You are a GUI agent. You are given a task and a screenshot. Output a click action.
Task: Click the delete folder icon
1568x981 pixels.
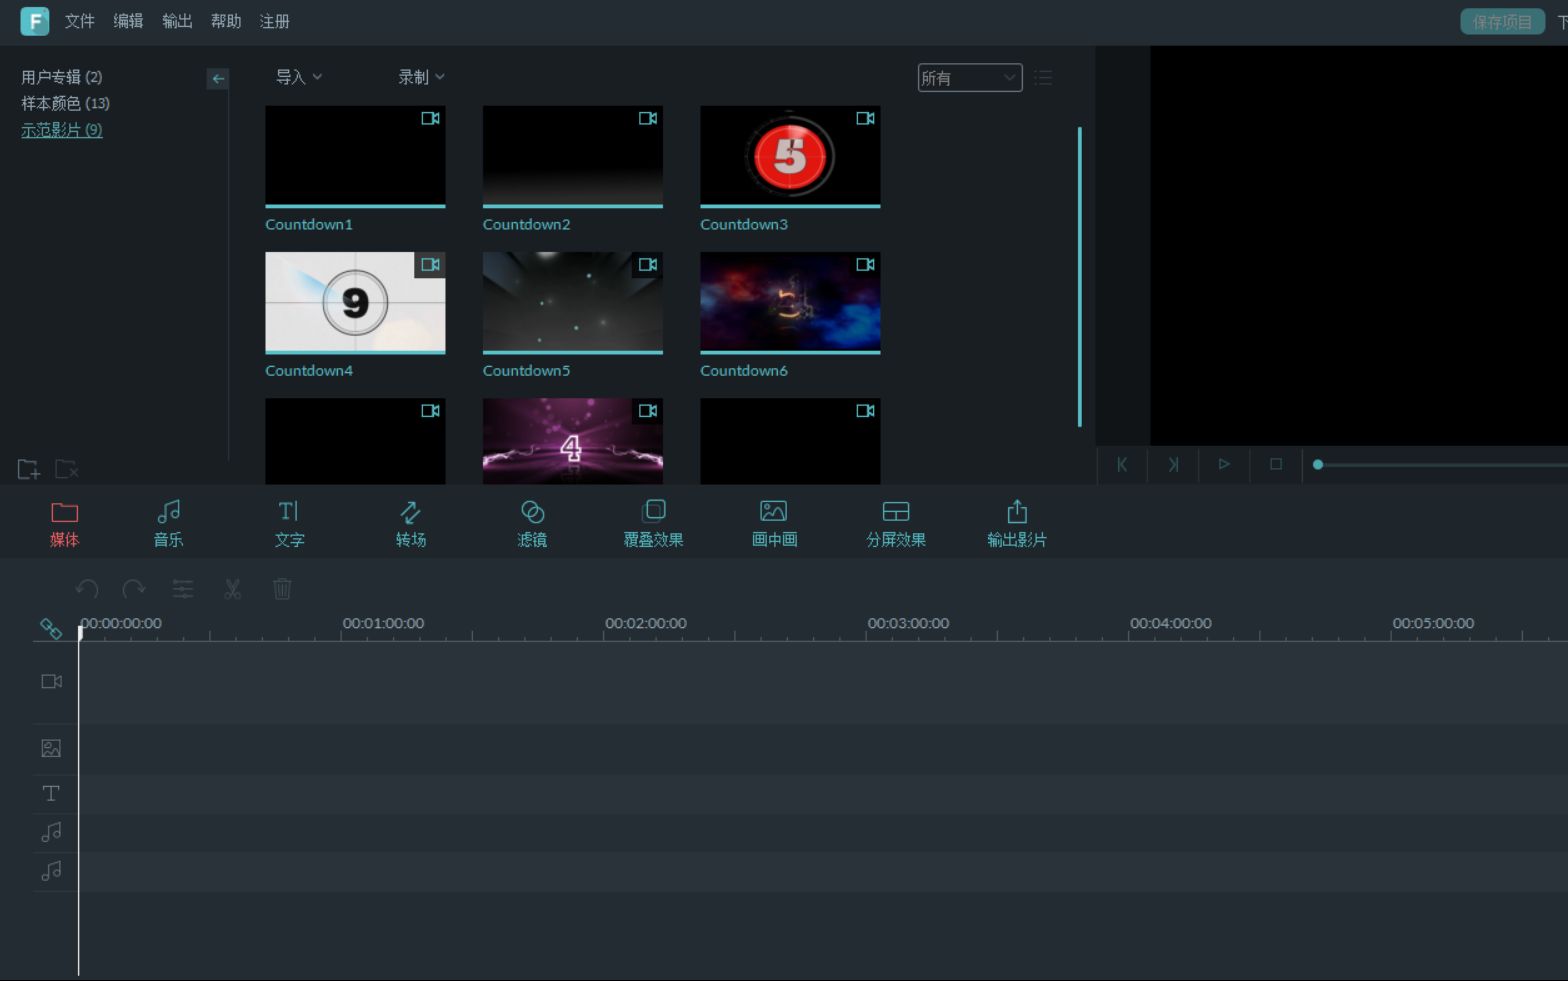pyautogui.click(x=66, y=469)
